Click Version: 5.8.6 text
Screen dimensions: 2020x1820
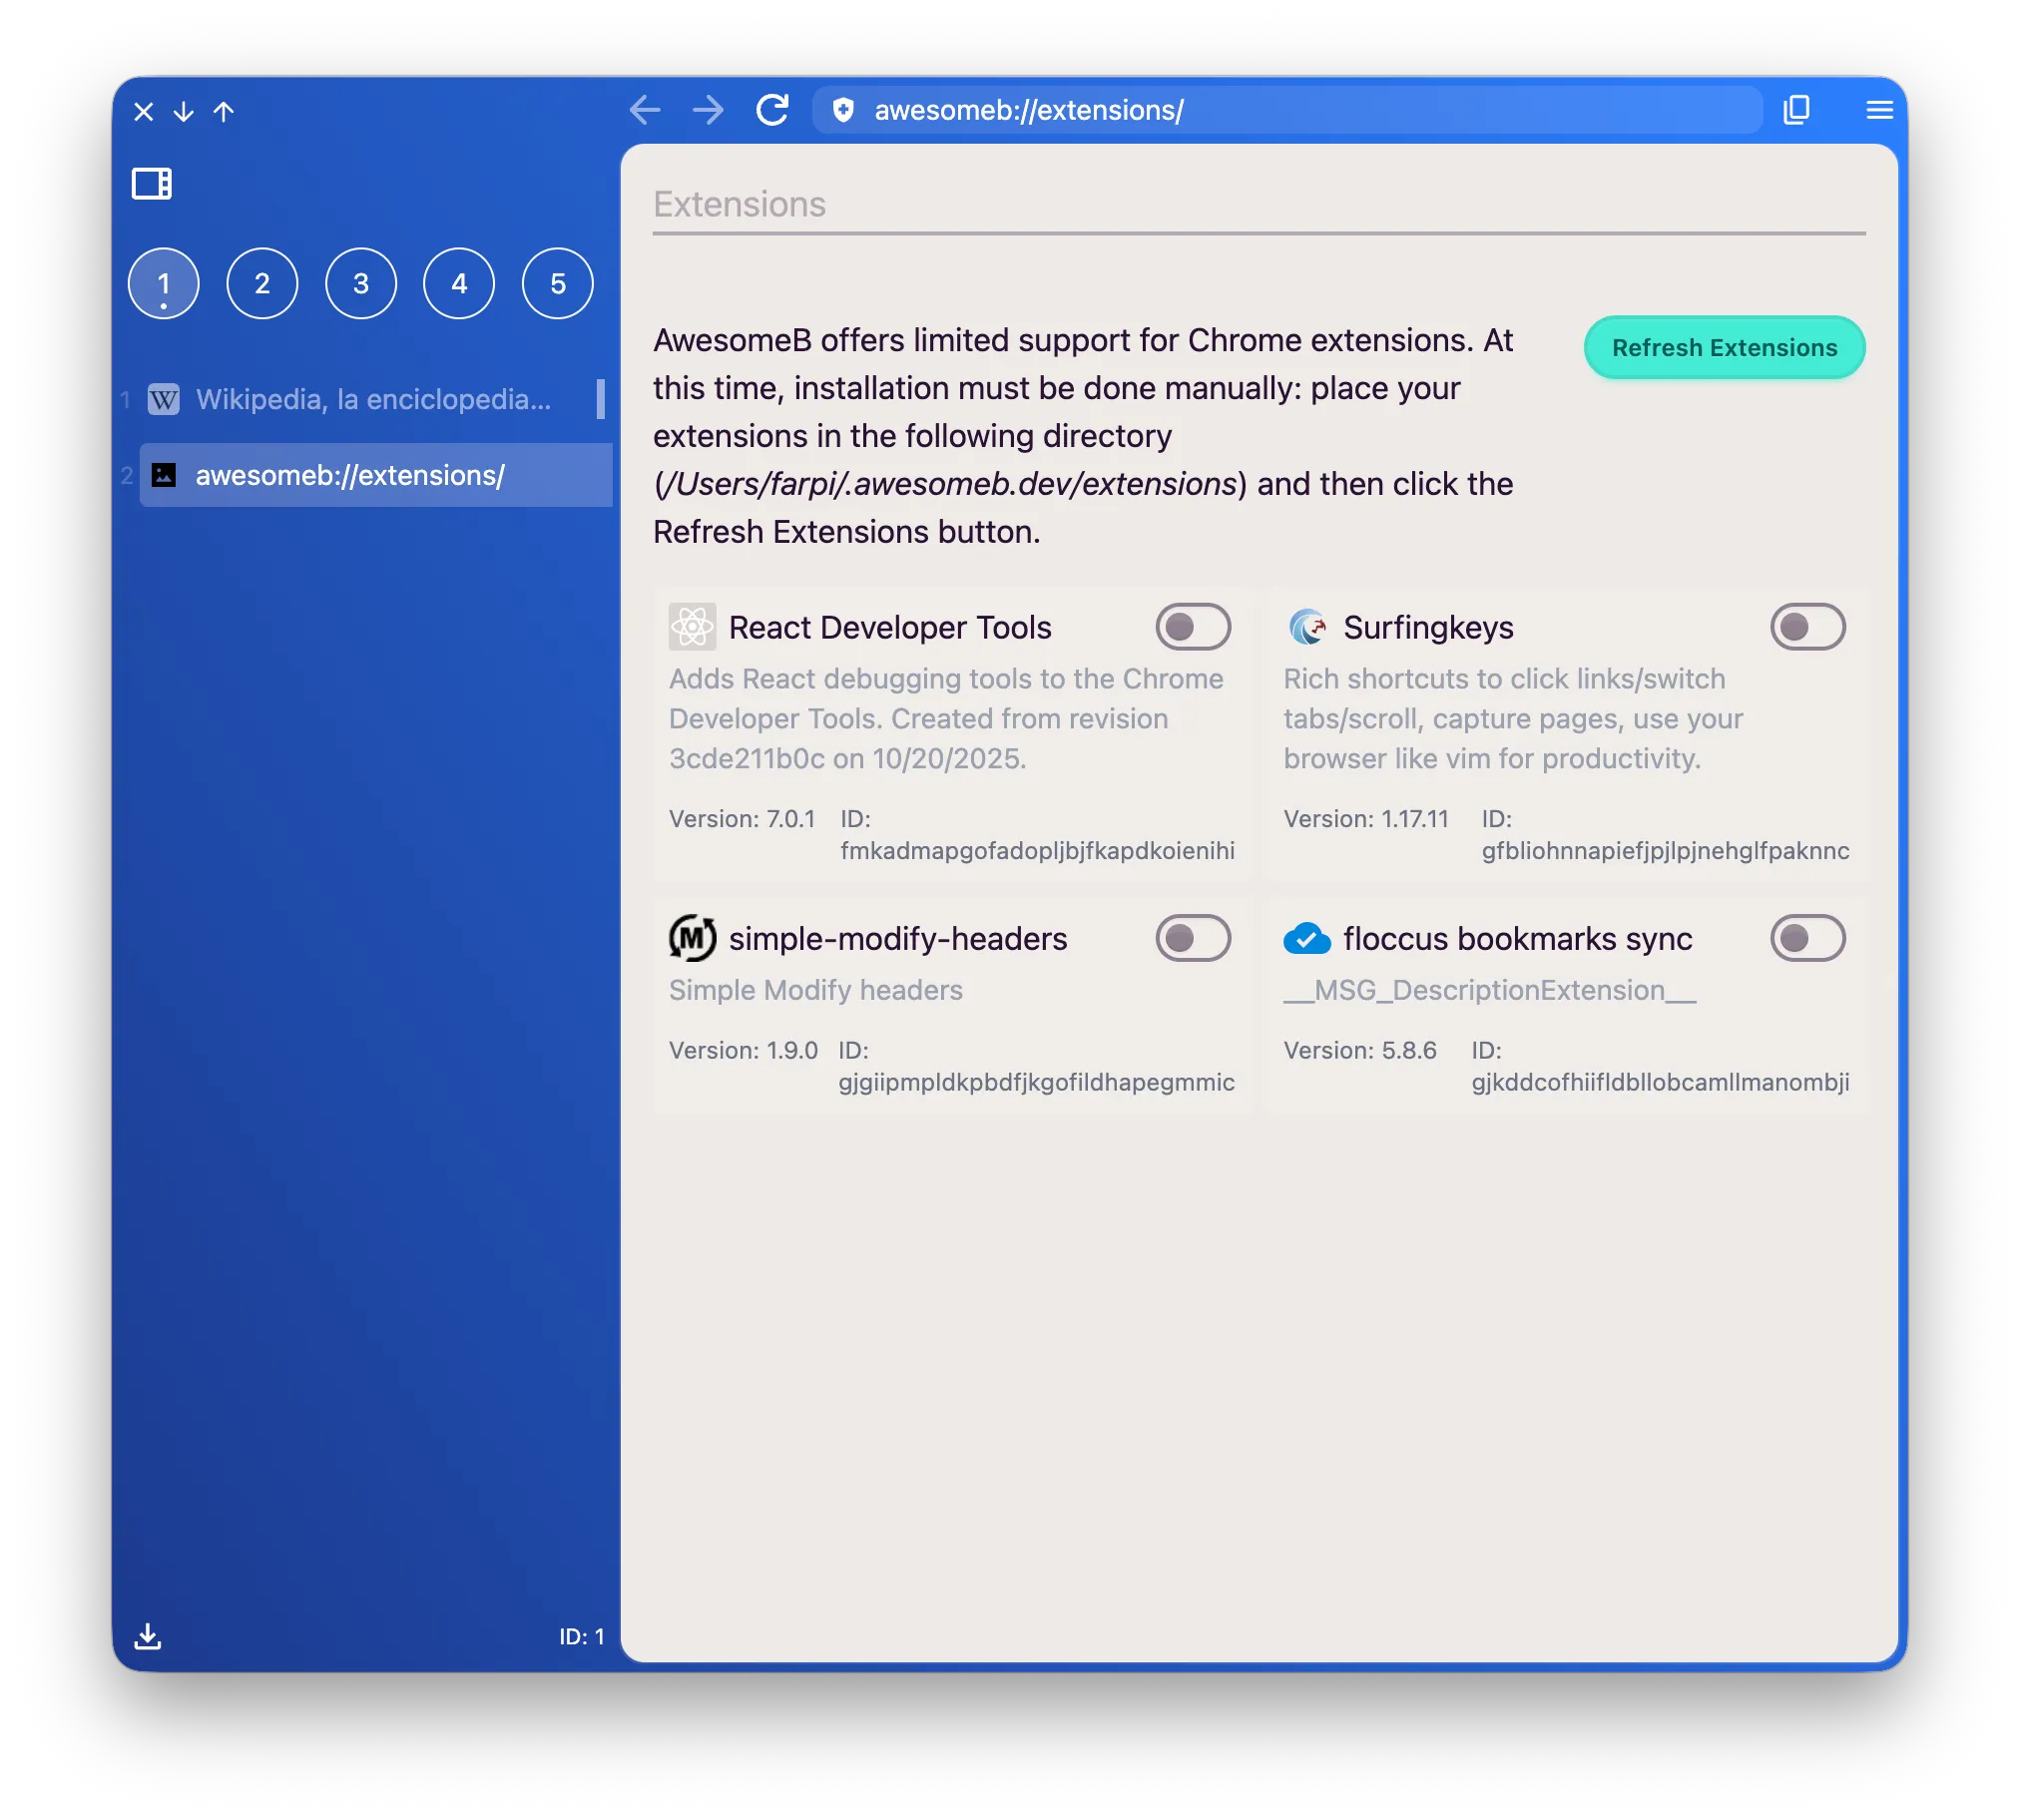point(1360,1050)
